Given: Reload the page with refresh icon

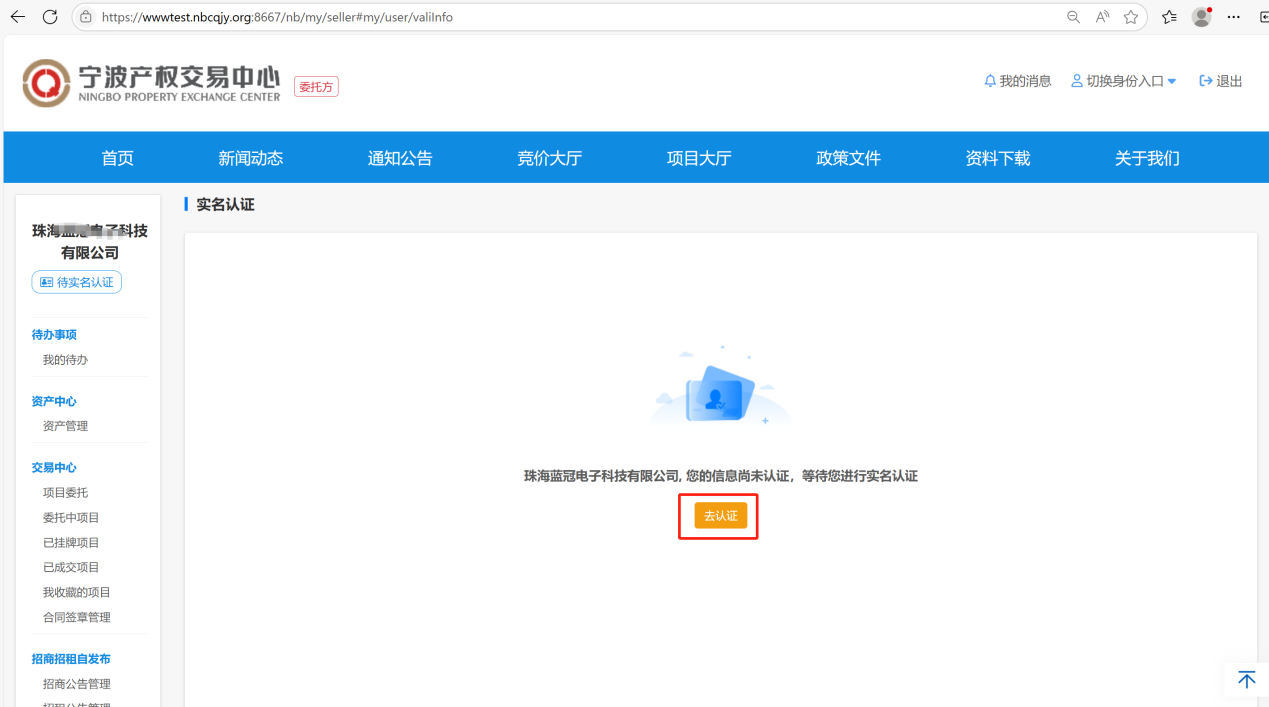Looking at the screenshot, I should point(50,17).
